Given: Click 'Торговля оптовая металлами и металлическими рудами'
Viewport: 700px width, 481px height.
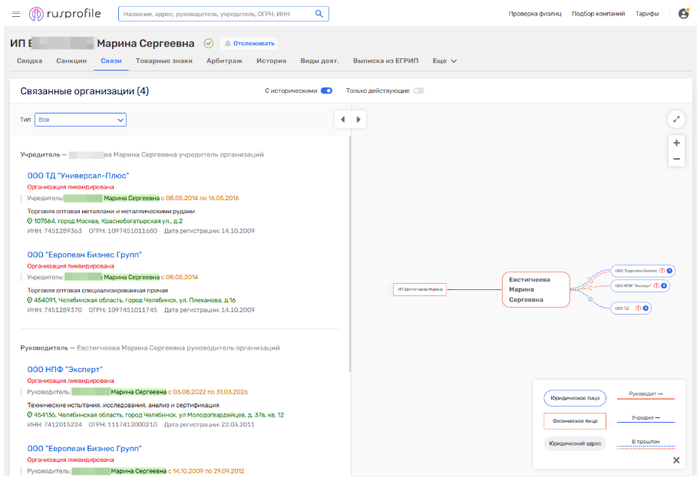Looking at the screenshot, I should [x=111, y=211].
